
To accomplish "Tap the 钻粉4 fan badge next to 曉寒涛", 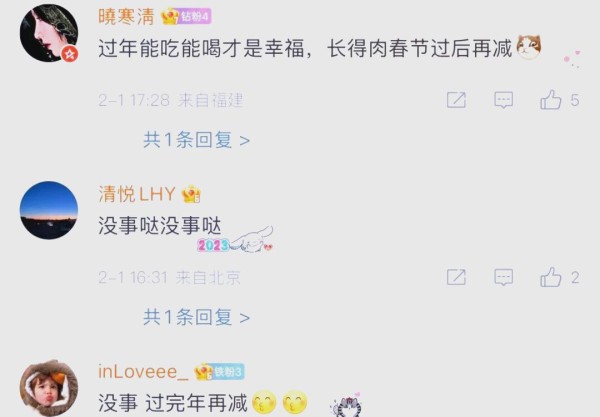I will [x=195, y=16].
